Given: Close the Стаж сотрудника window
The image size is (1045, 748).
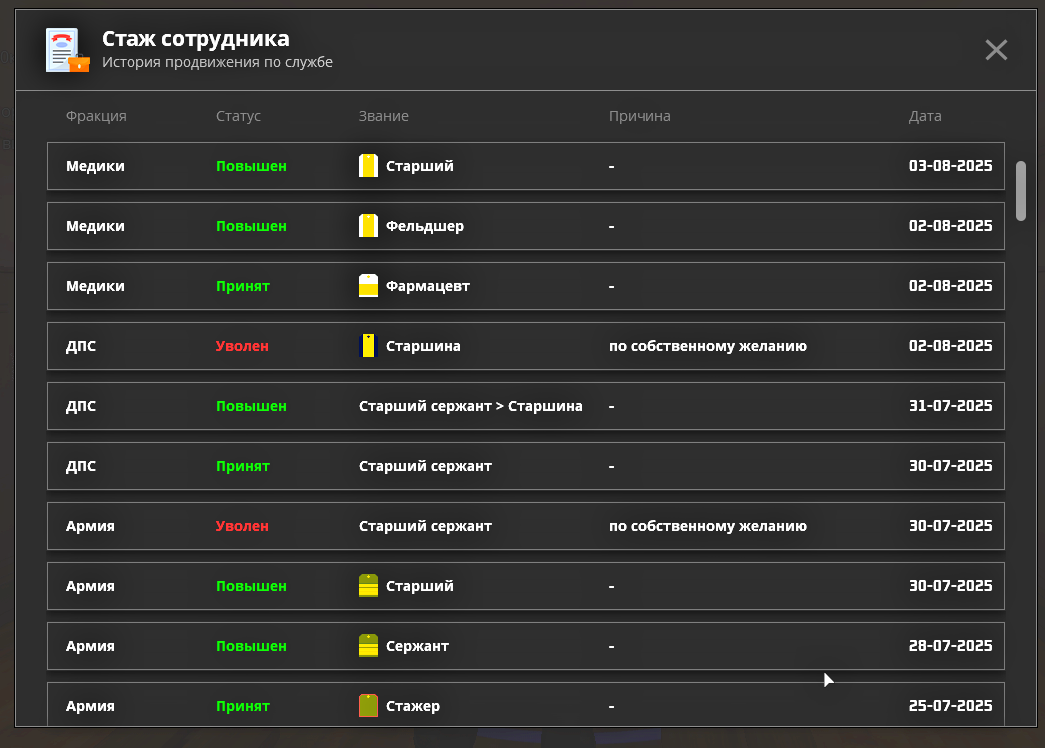Looking at the screenshot, I should (x=996, y=49).
